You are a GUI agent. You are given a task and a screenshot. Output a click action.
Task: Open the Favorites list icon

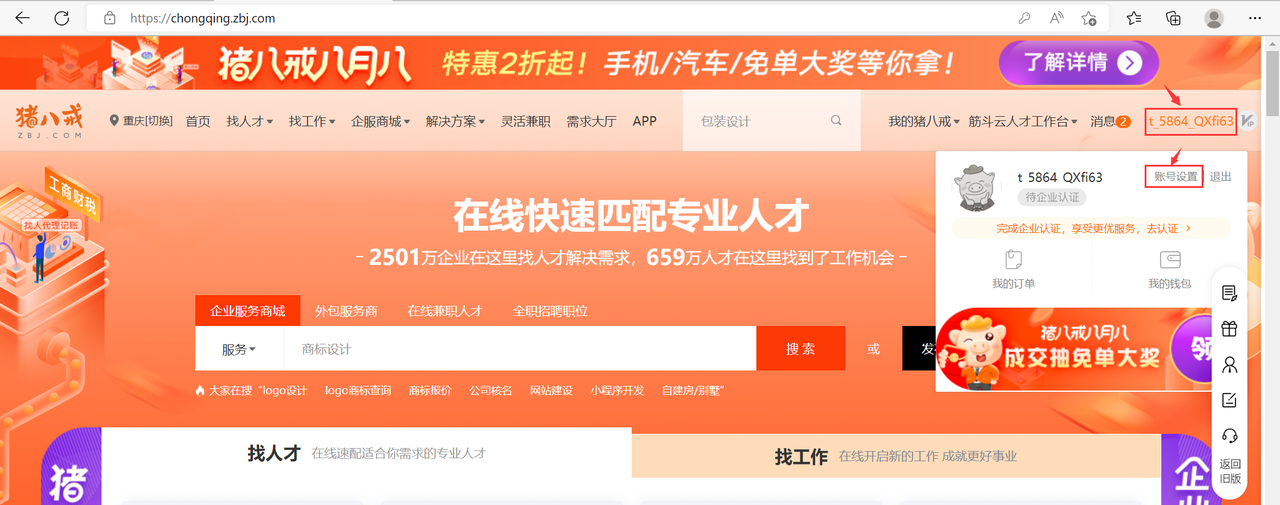(x=1134, y=18)
